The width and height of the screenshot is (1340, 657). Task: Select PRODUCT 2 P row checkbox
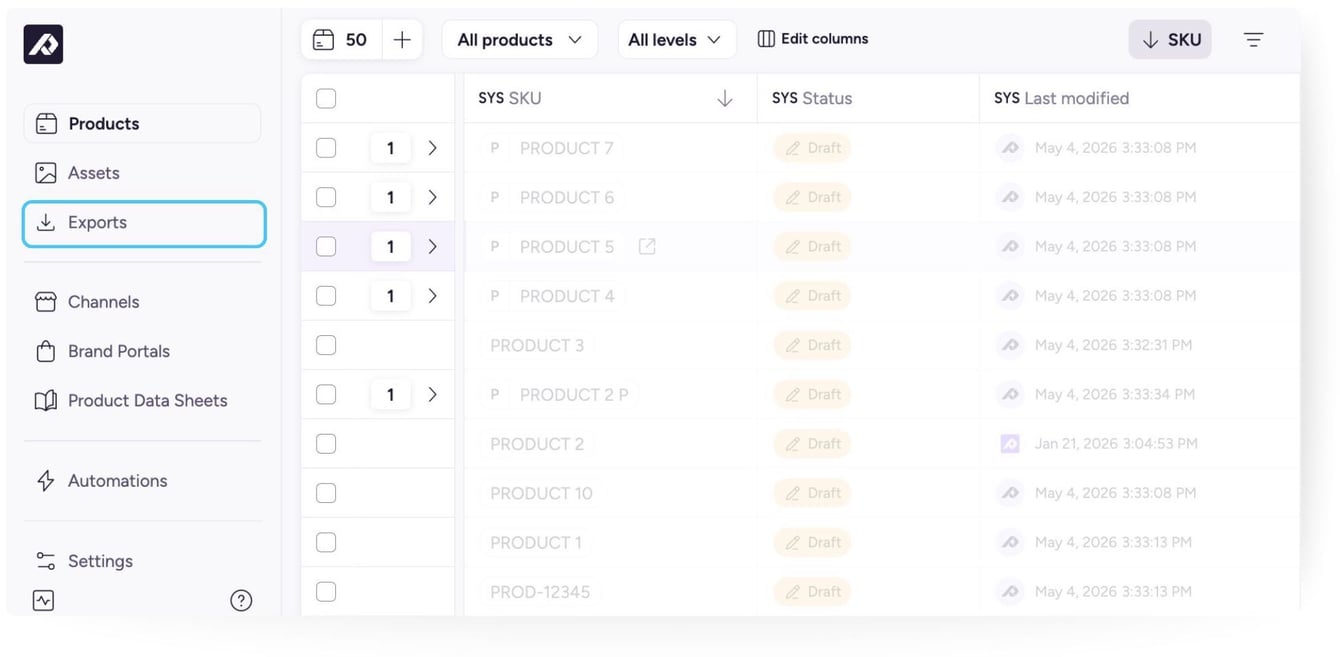(326, 395)
